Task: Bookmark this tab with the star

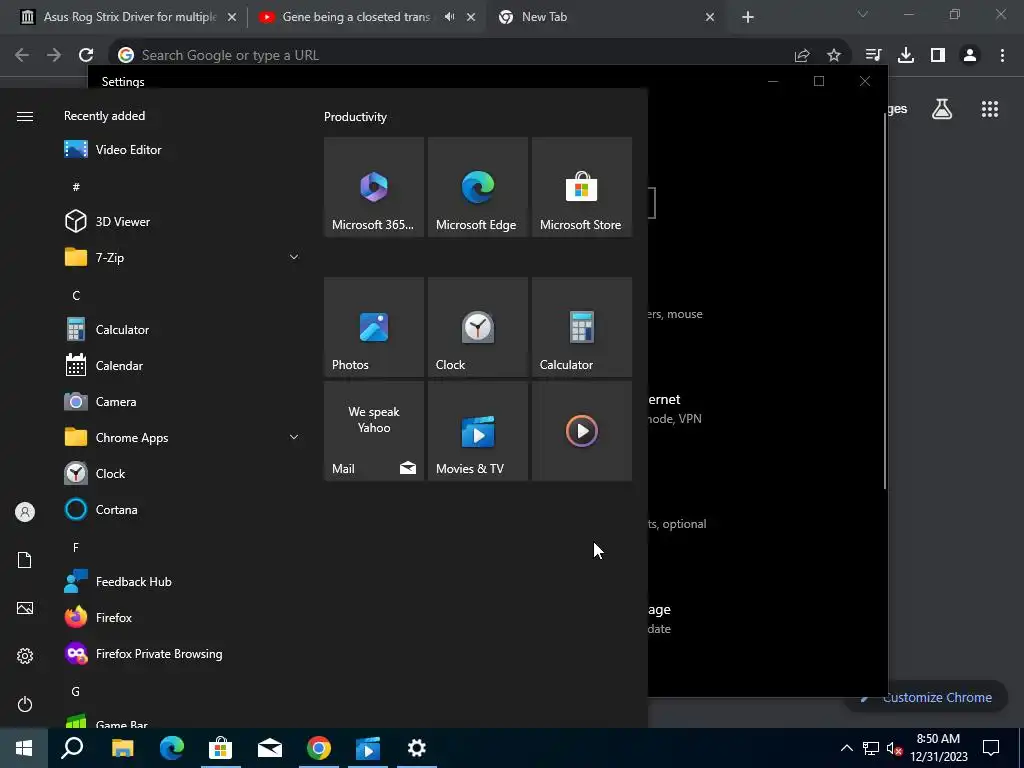Action: pos(834,56)
